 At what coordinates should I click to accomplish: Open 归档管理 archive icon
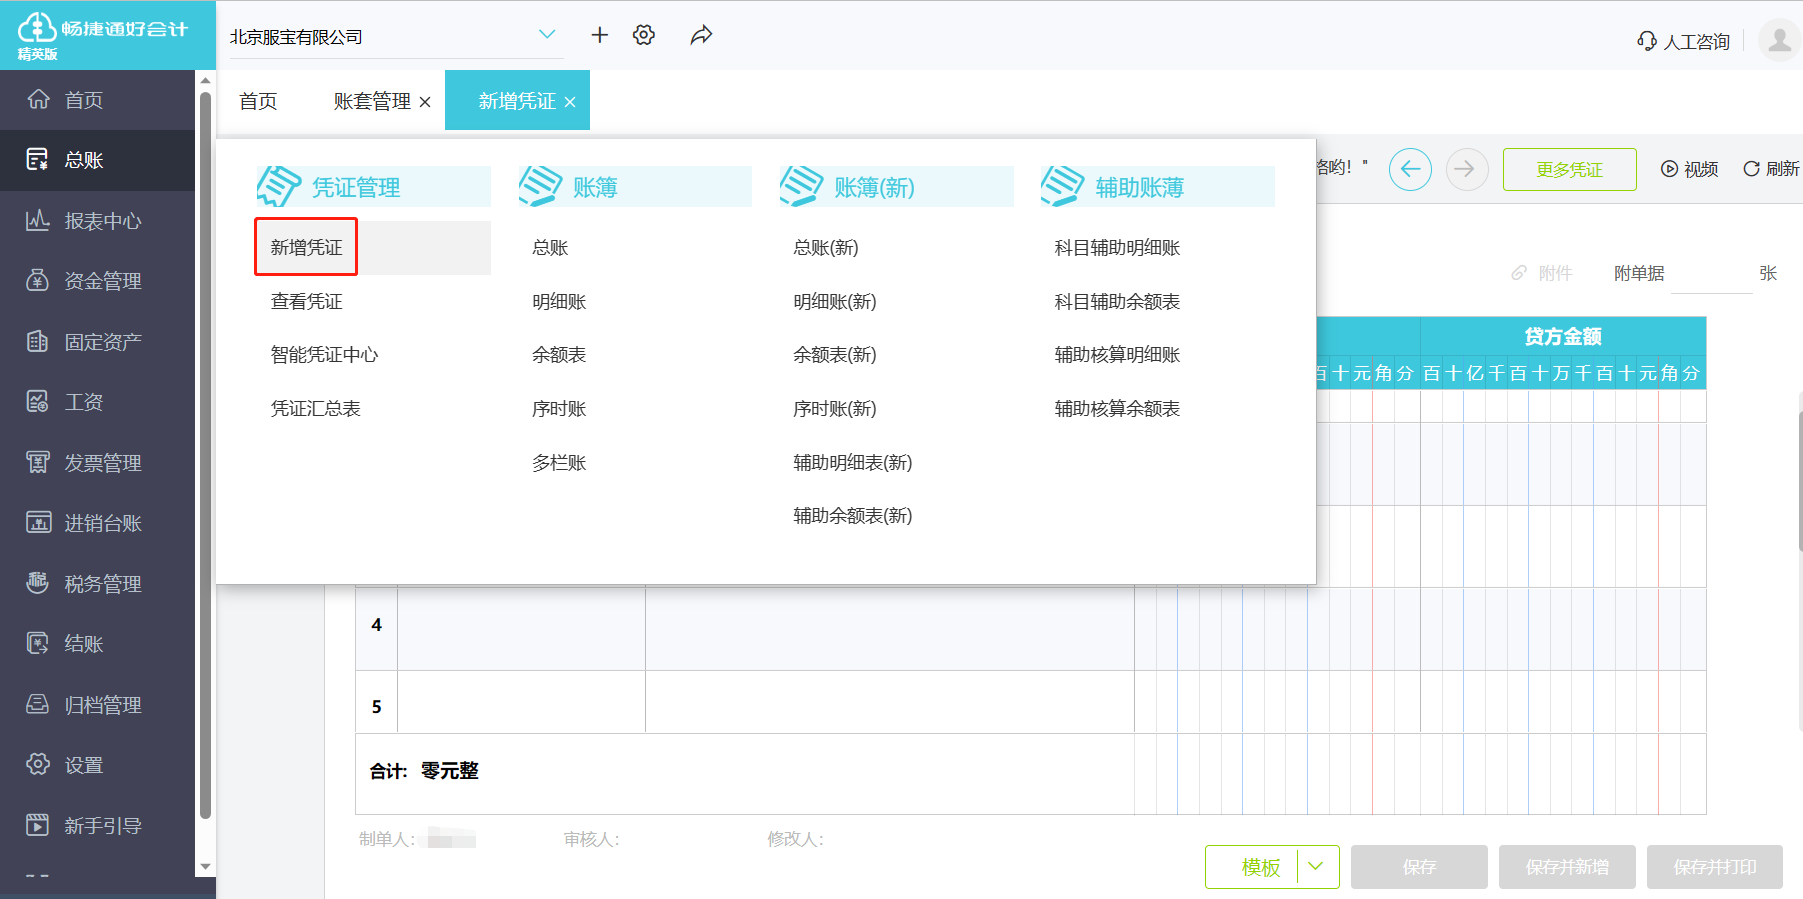[x=38, y=704]
